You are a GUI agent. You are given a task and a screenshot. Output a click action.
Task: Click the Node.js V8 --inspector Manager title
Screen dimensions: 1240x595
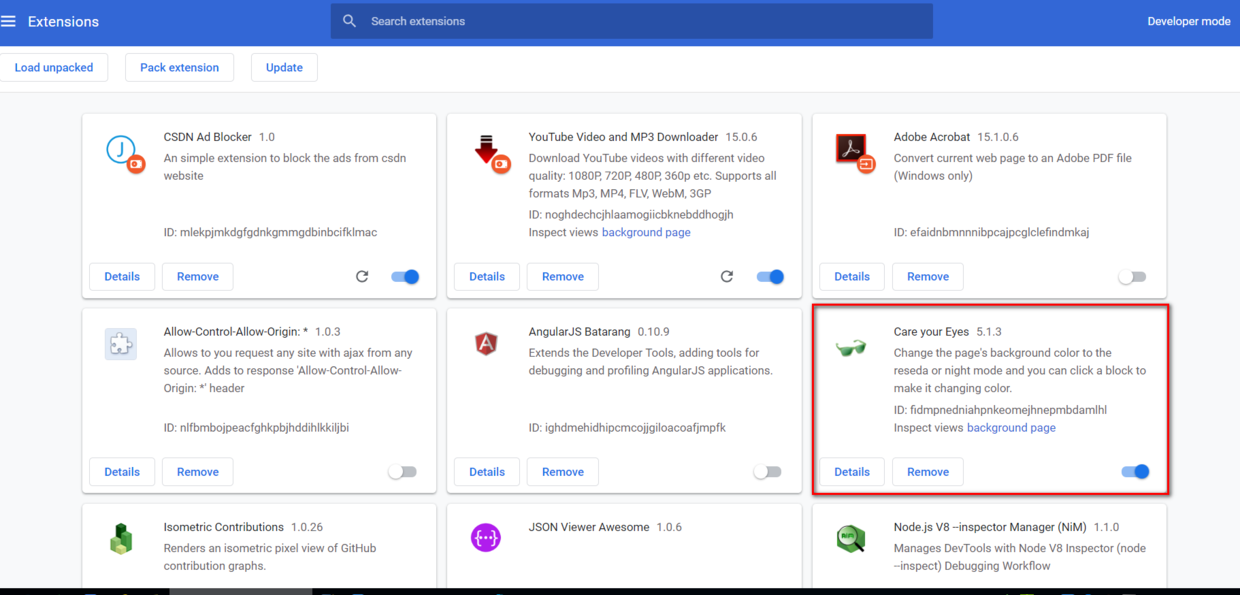[x=992, y=527]
